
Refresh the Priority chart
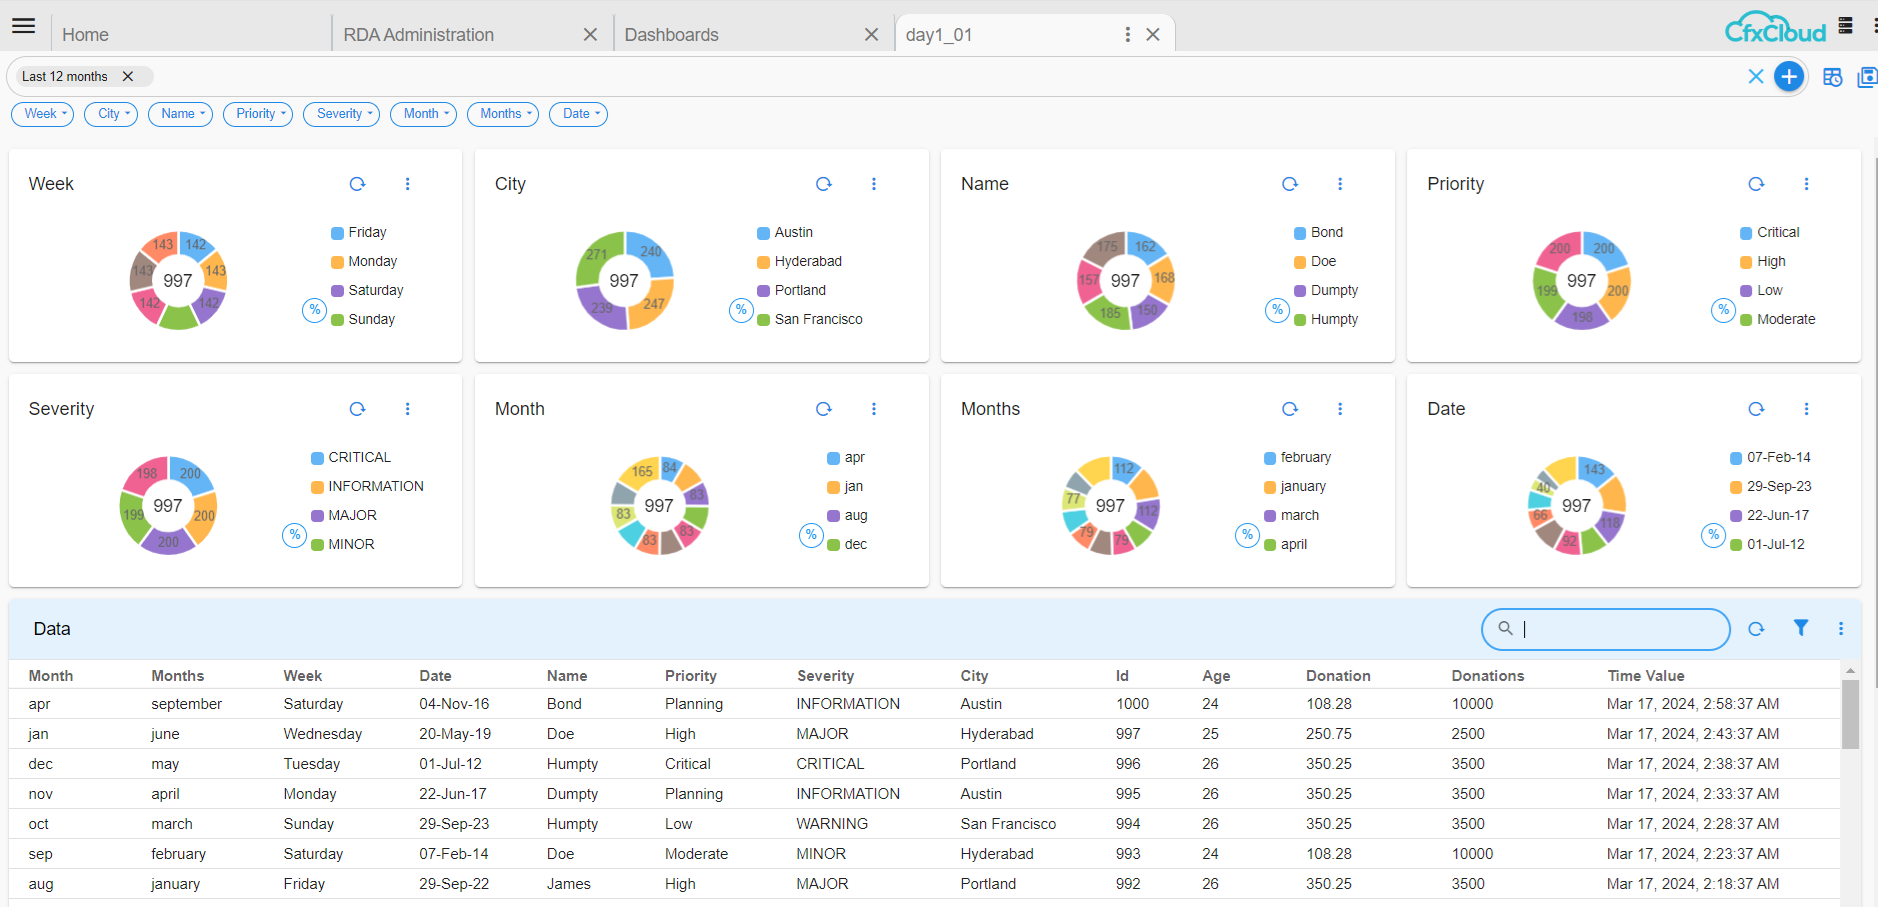pyautogui.click(x=1755, y=184)
